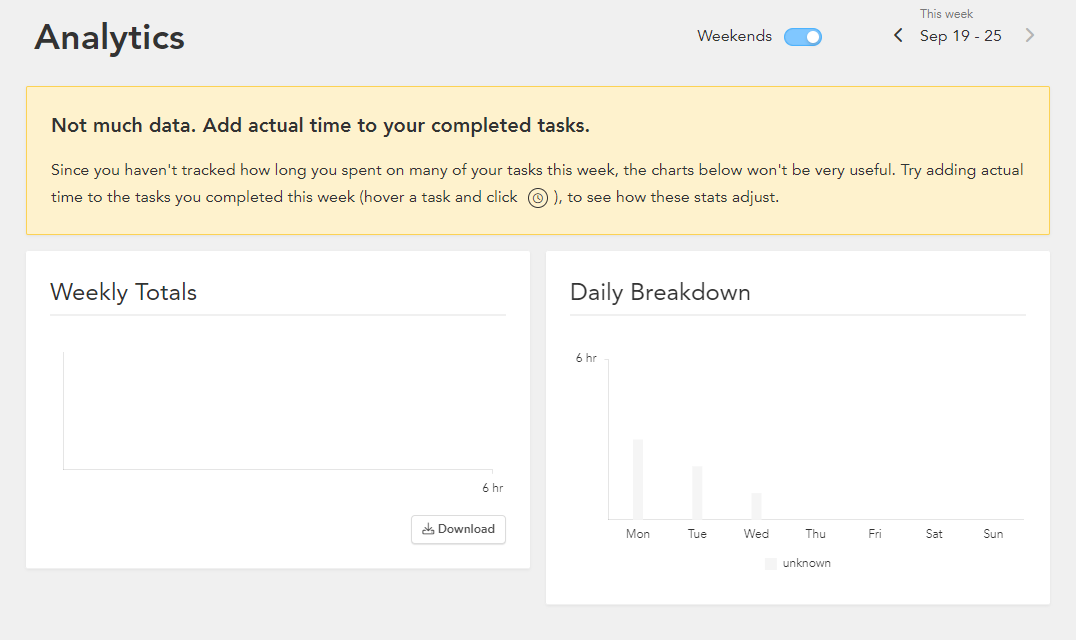Go to the previous week using left chevron
Viewport: 1076px width, 640px height.
pos(898,36)
